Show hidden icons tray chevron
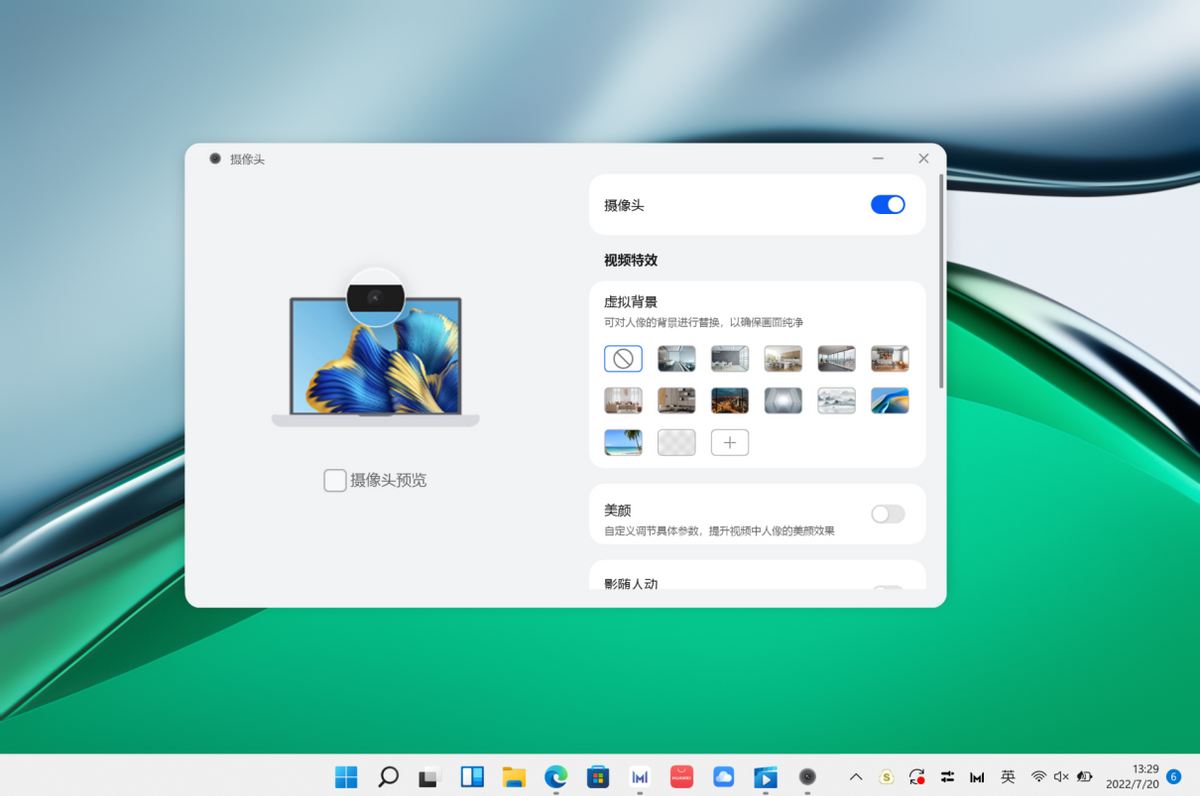Screen dimensions: 1200x796 point(856,777)
